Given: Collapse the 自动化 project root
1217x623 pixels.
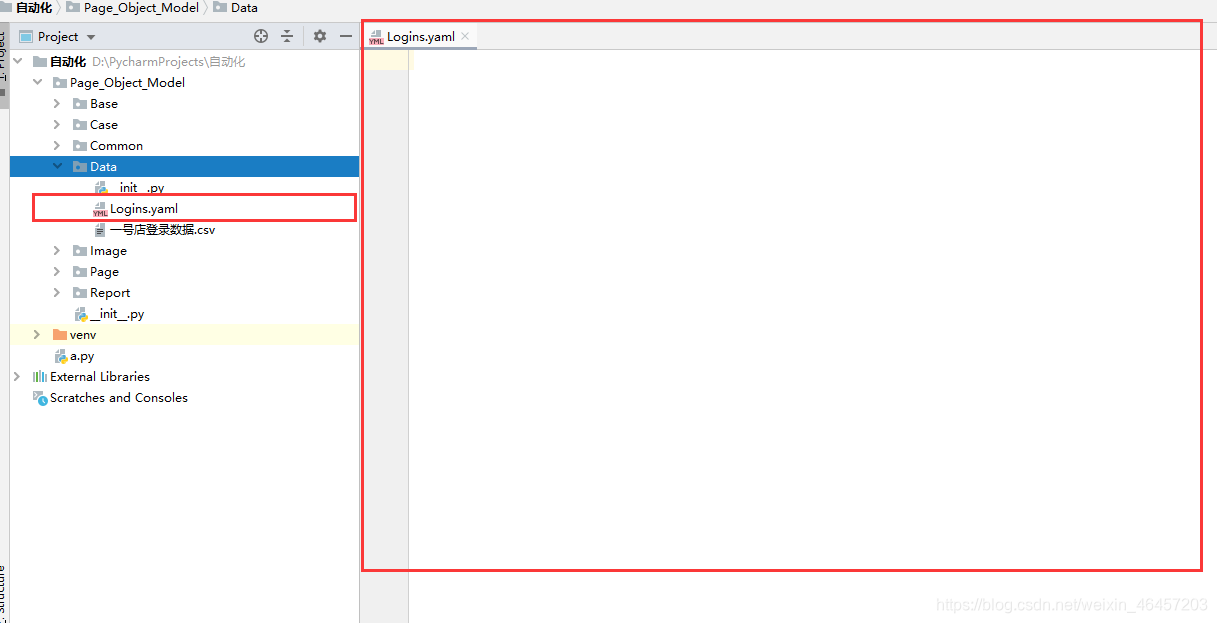Looking at the screenshot, I should 18,62.
